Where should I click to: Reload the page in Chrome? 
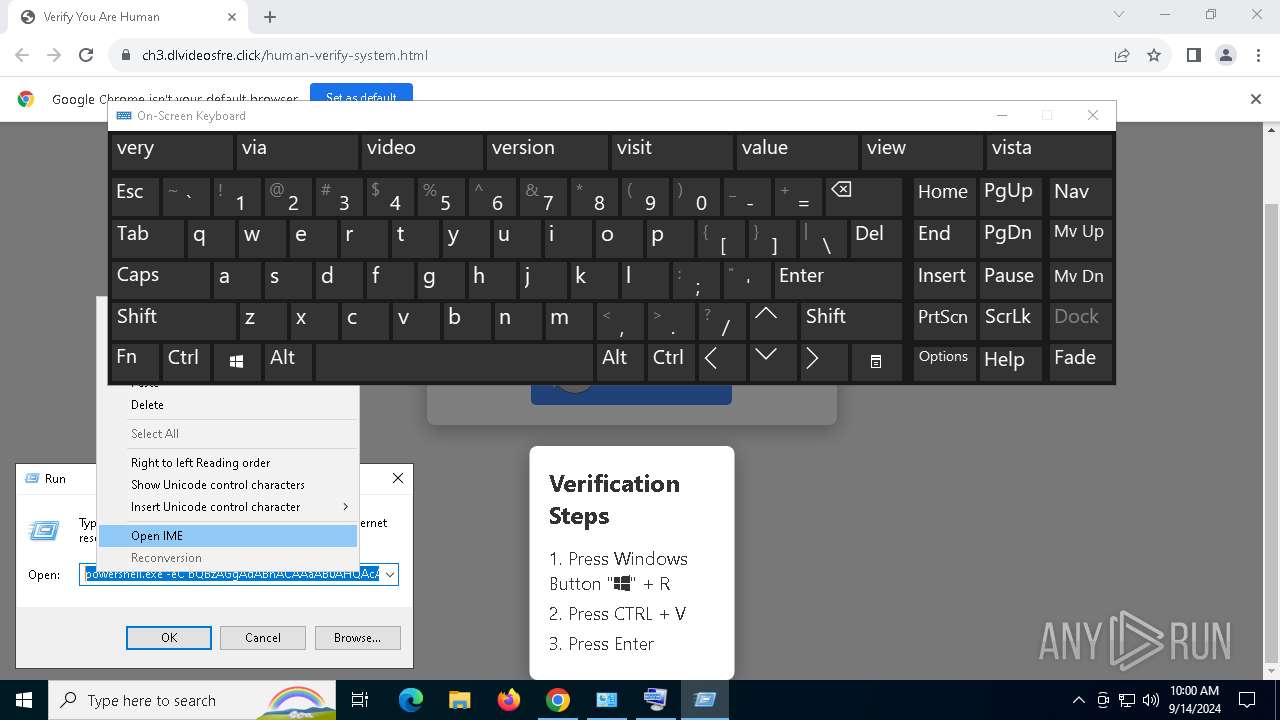[x=86, y=55]
